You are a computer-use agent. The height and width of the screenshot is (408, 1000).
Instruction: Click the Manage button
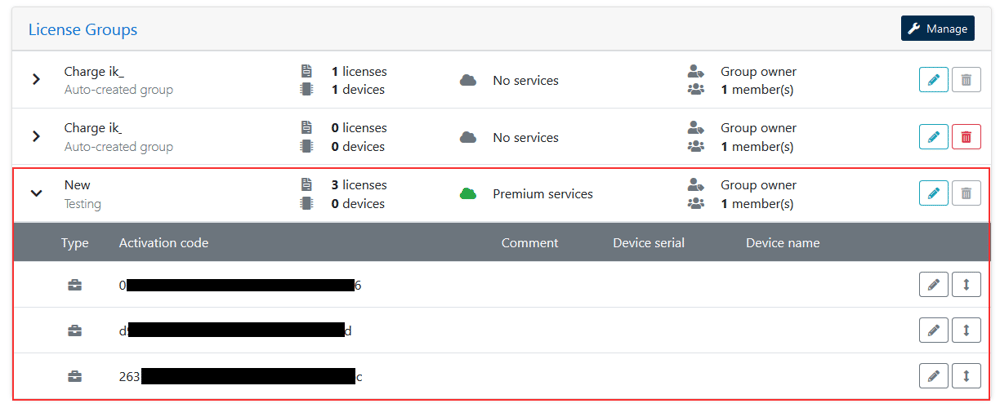(x=937, y=29)
